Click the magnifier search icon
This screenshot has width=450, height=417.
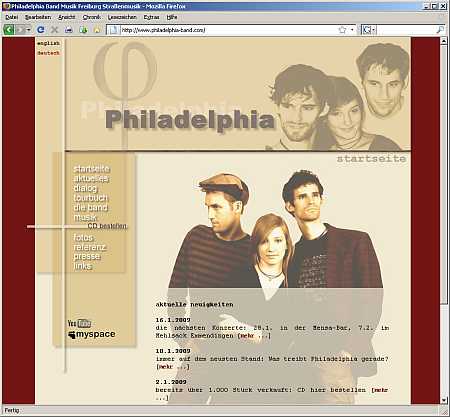click(440, 30)
